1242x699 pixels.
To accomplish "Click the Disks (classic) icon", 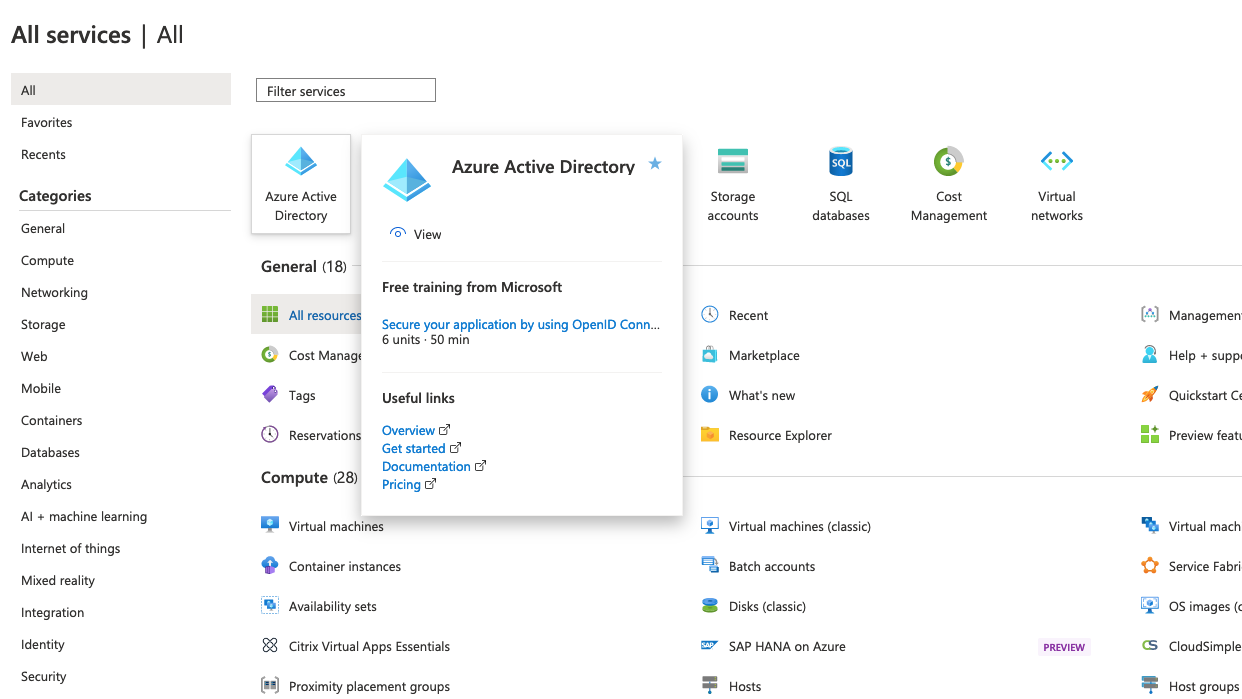I will (710, 605).
